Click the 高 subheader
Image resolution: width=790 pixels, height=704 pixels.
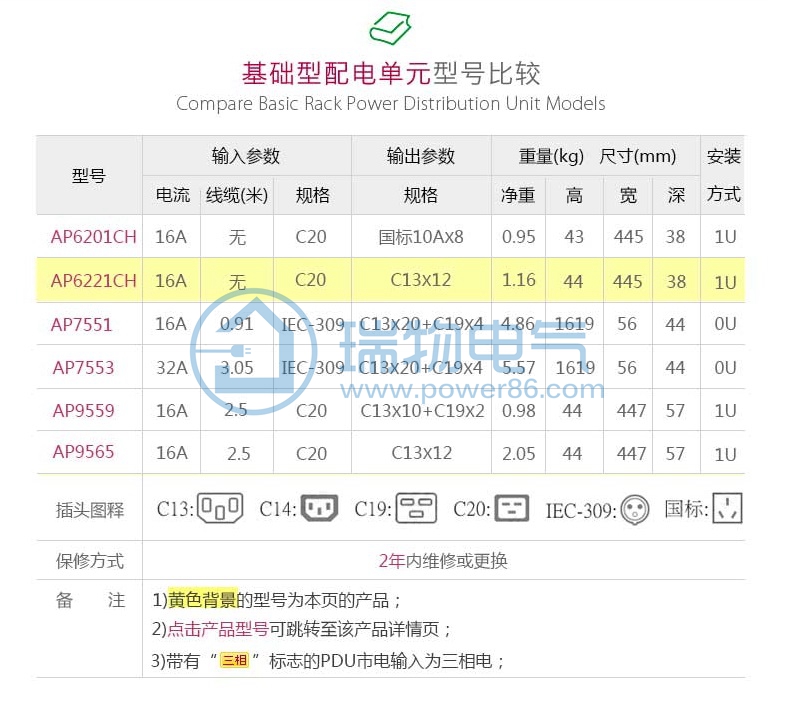point(574,195)
